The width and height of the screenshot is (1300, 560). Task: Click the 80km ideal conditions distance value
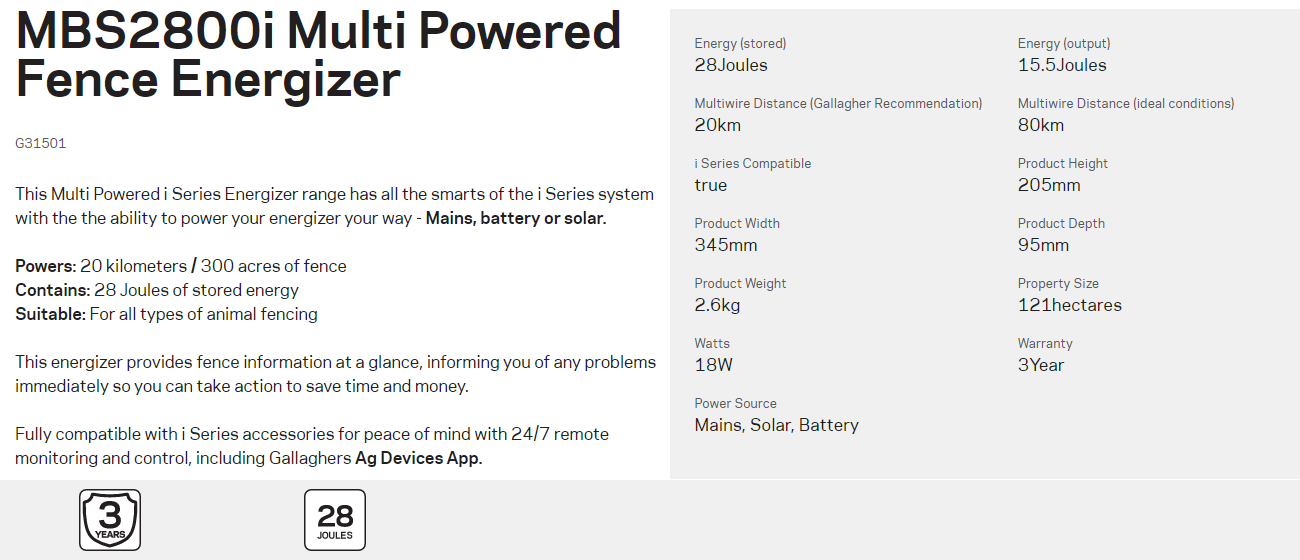pos(1041,125)
